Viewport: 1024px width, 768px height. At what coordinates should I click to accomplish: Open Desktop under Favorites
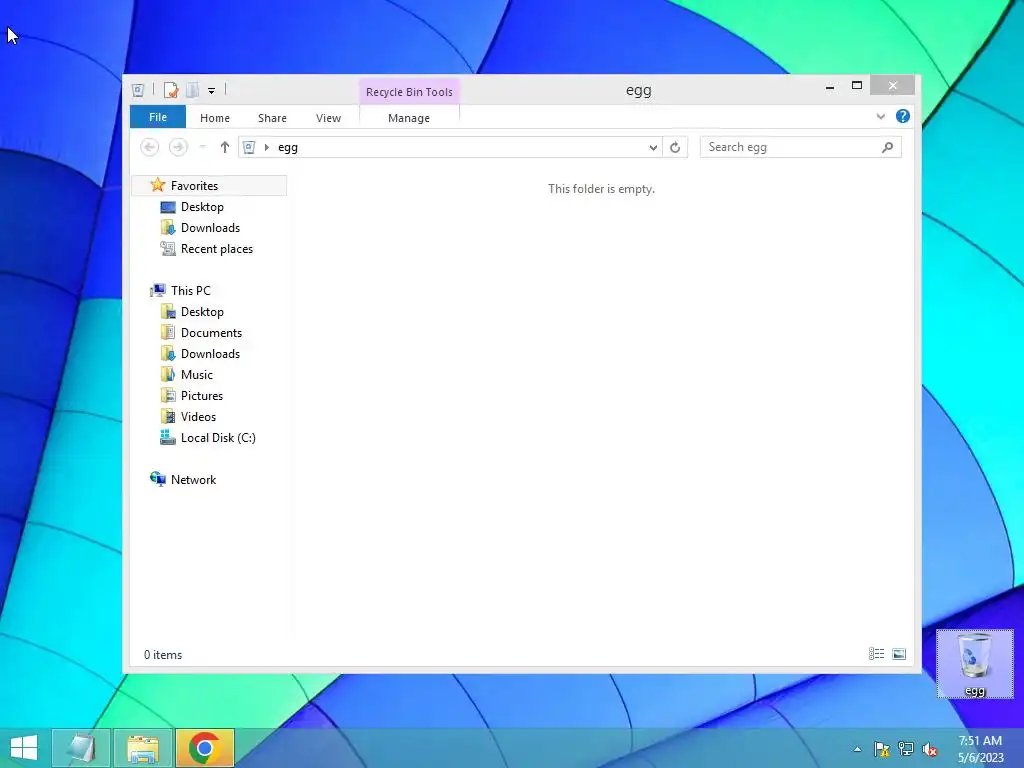[202, 207]
